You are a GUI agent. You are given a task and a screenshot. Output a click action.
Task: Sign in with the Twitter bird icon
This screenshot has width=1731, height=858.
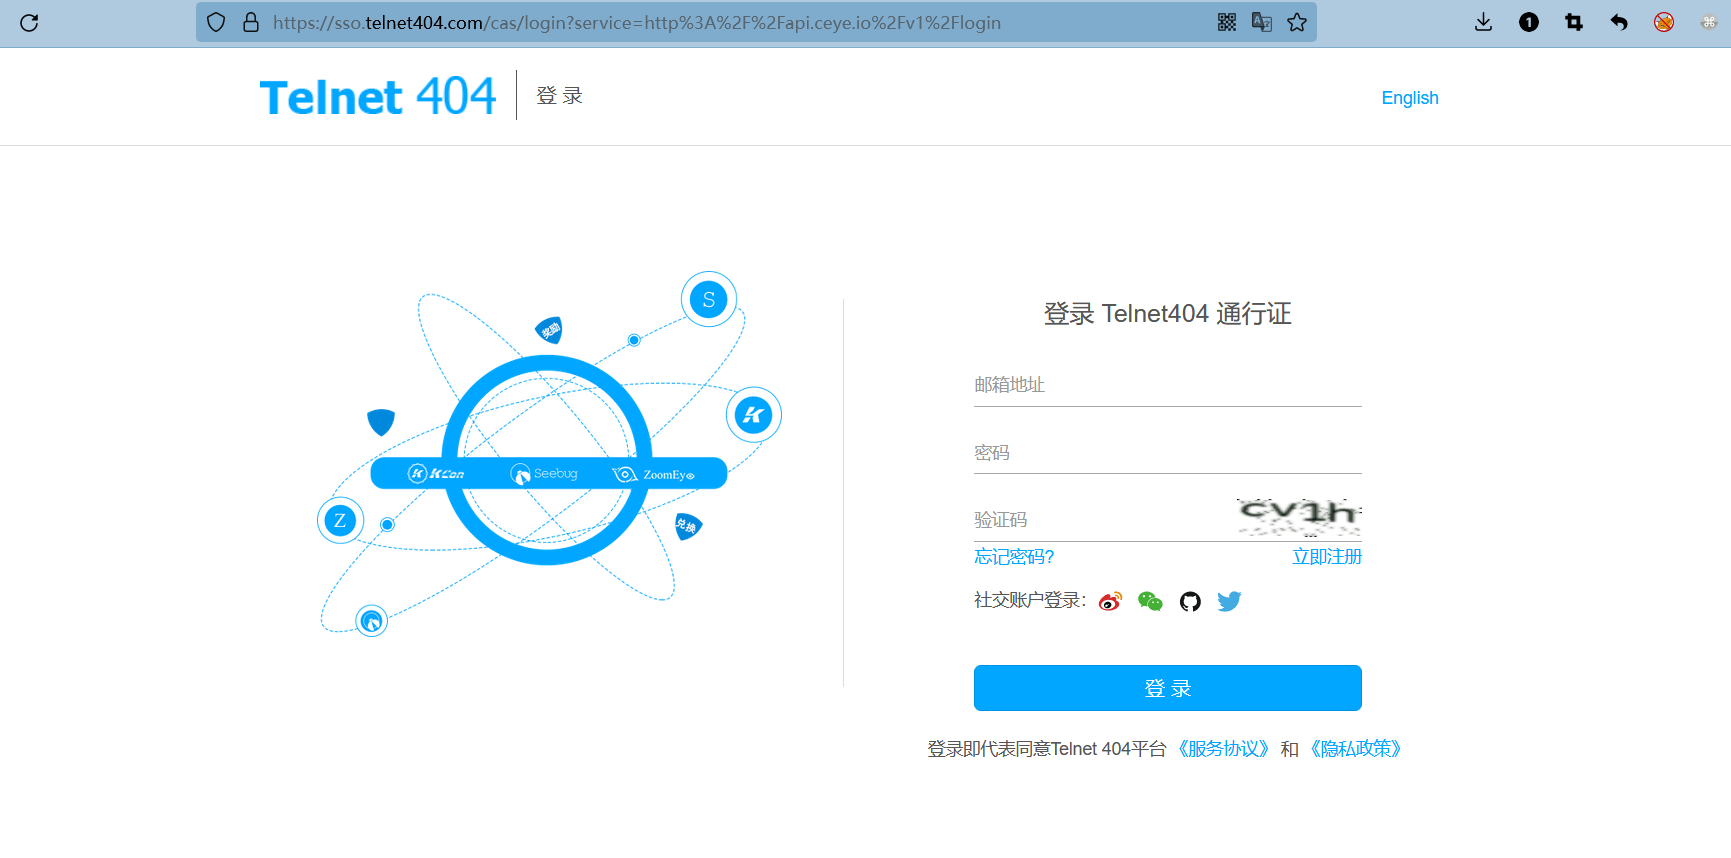[x=1229, y=601]
